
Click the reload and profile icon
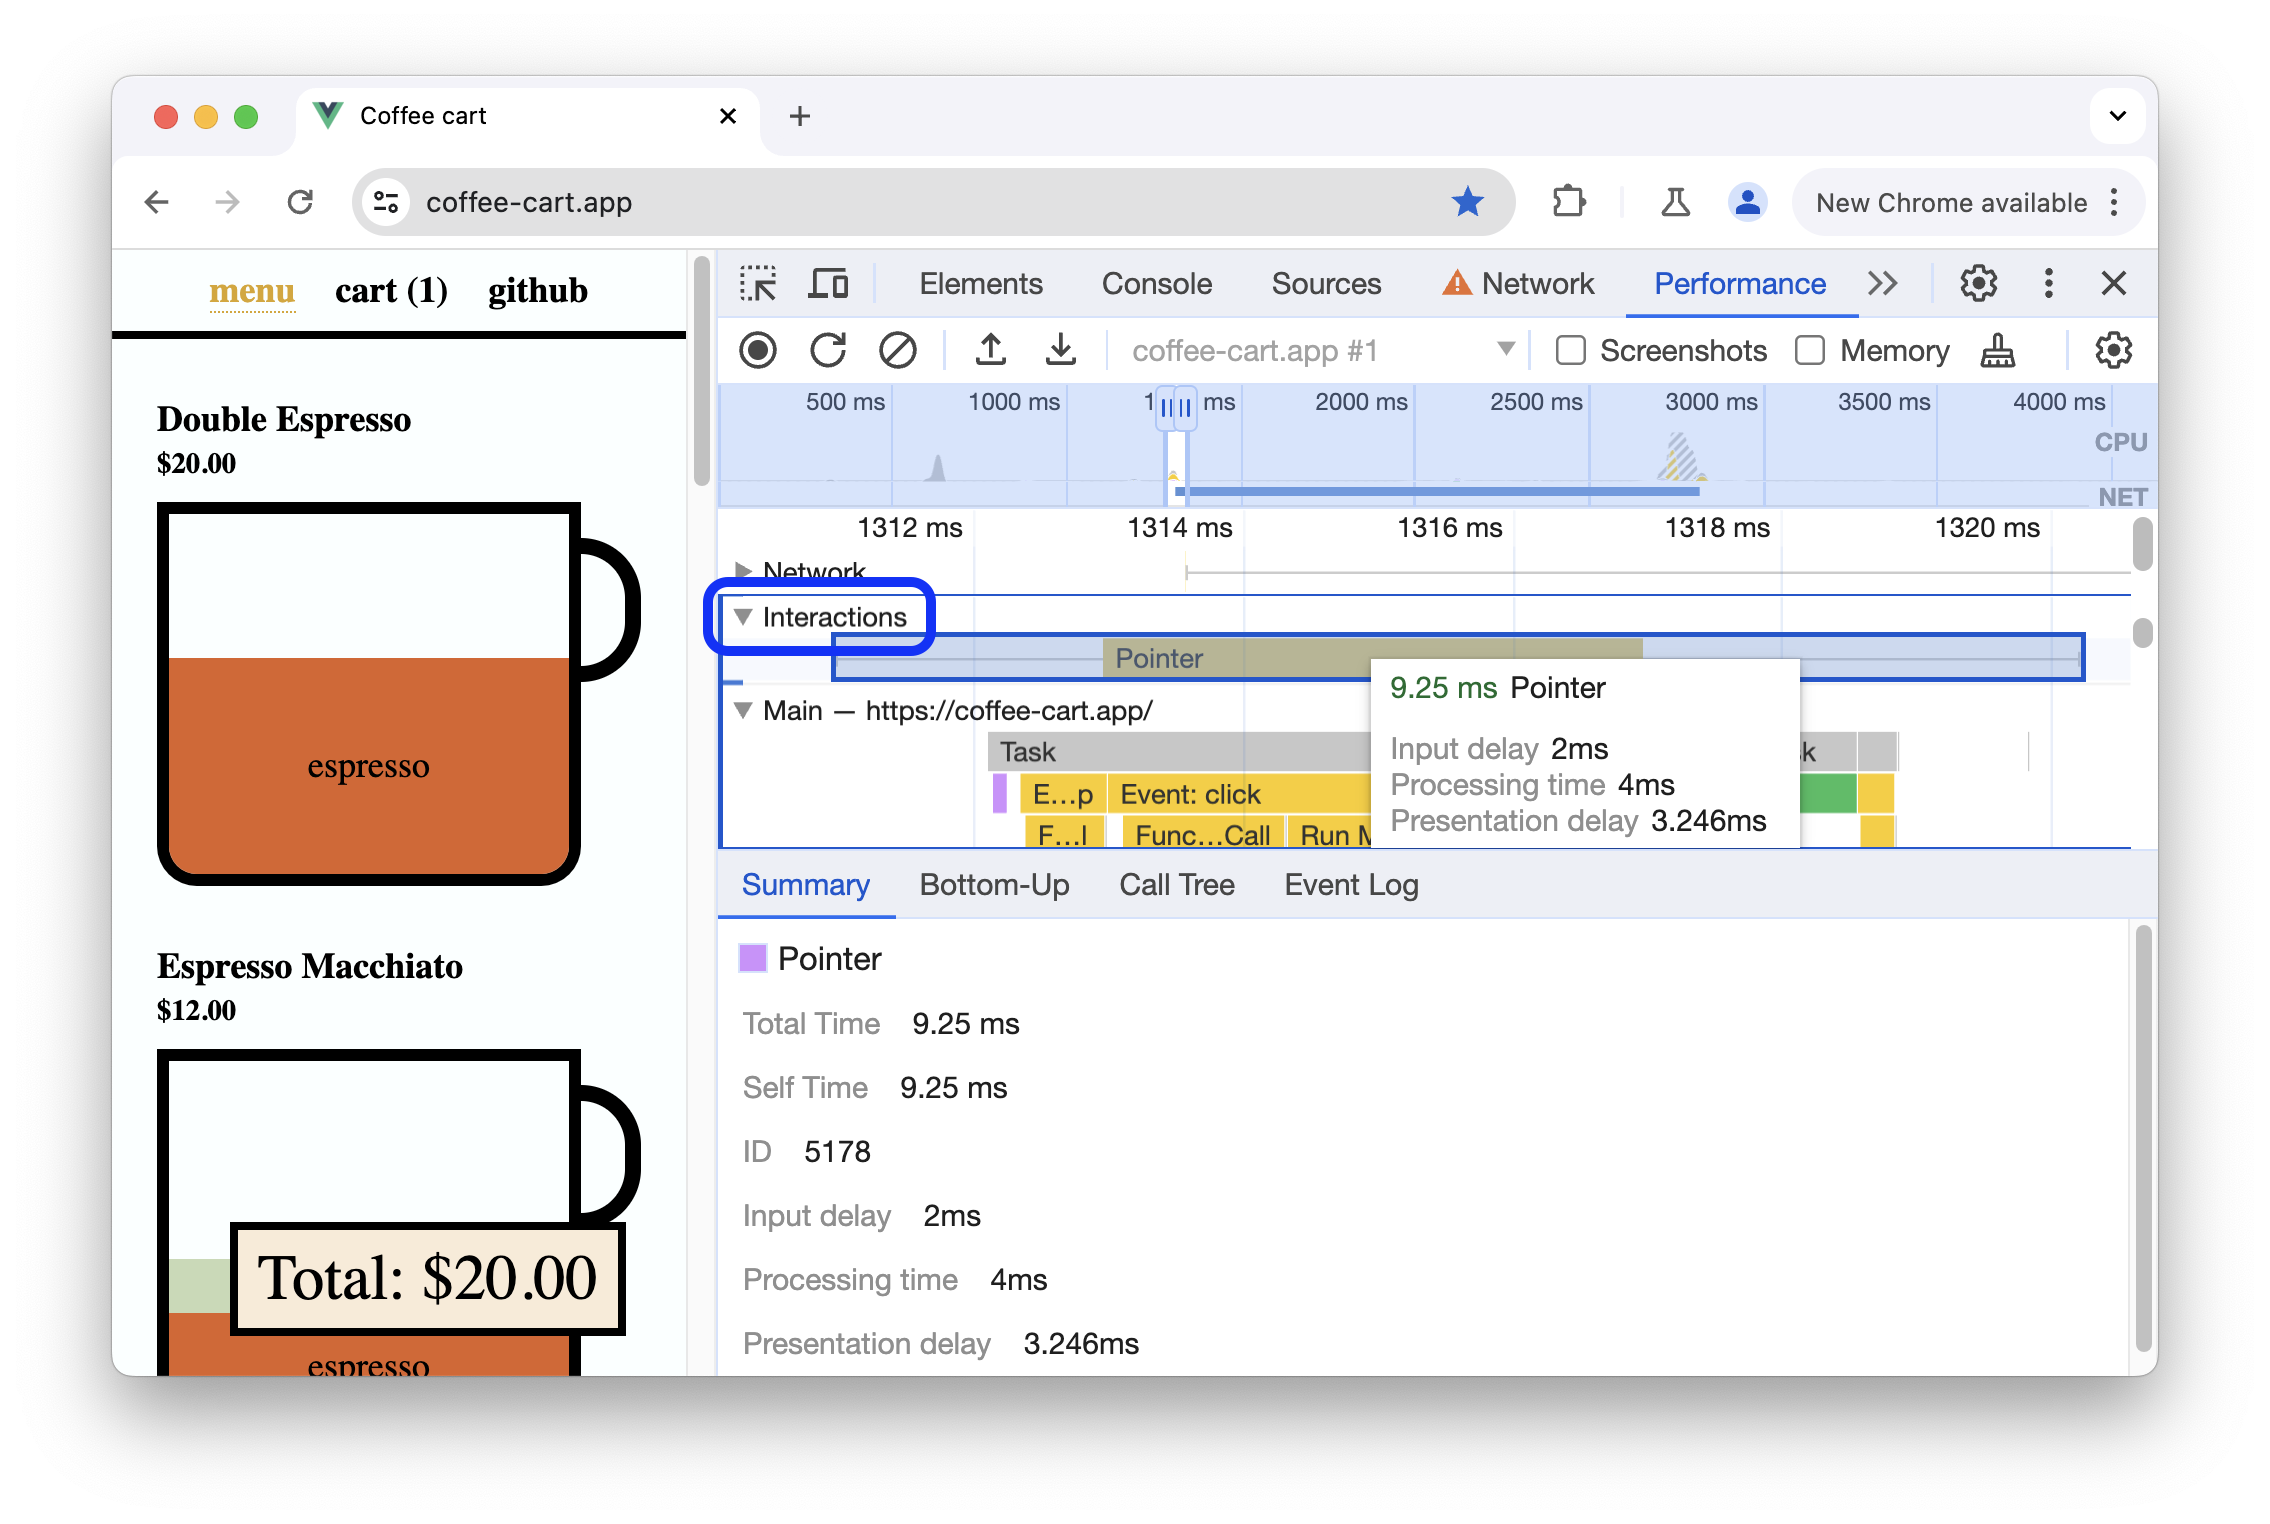826,350
